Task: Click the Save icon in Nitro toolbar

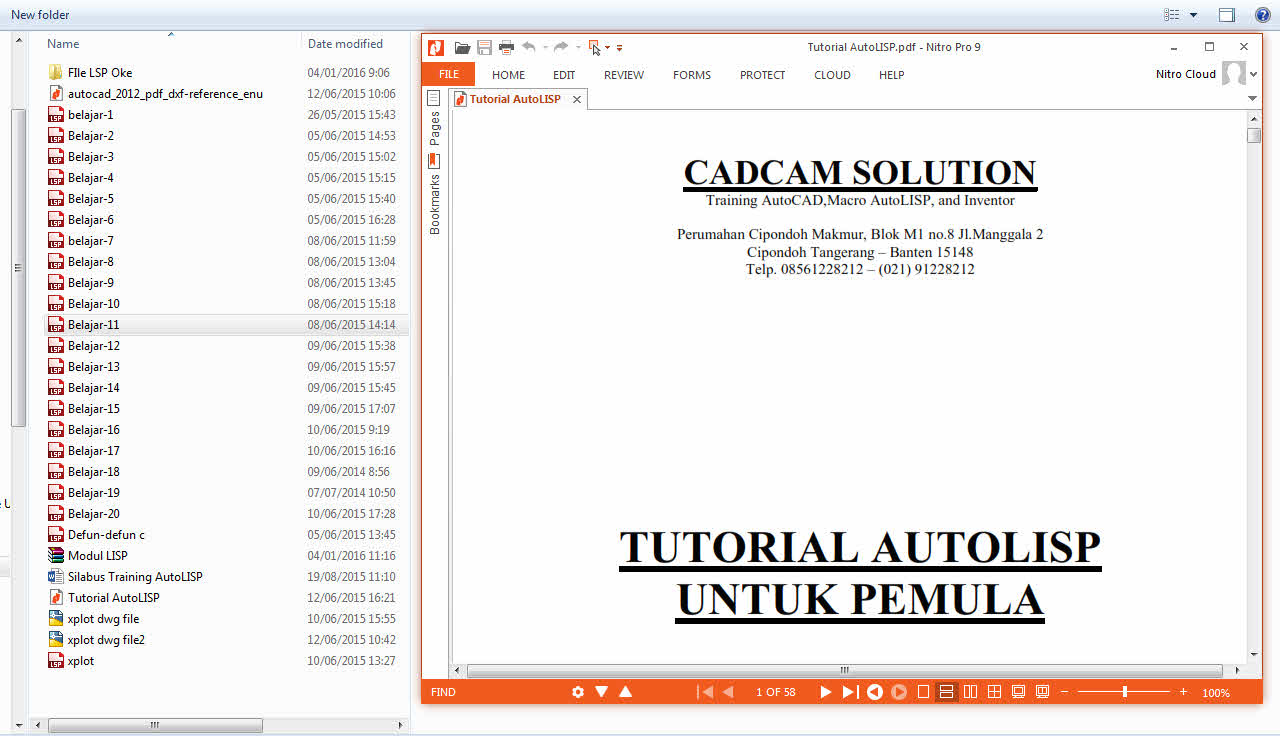Action: pyautogui.click(x=484, y=47)
